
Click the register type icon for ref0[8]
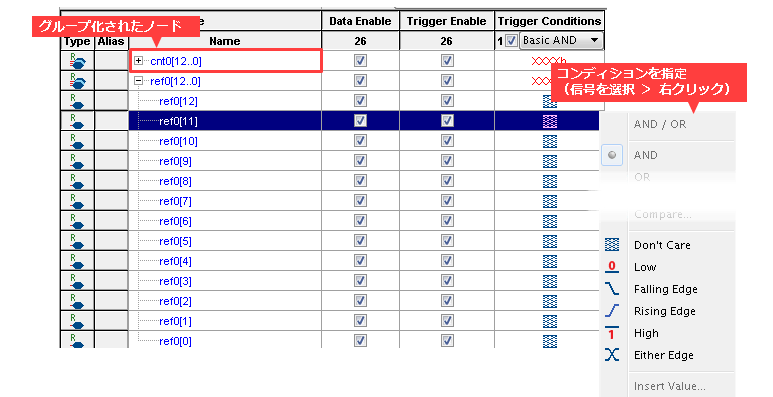pos(76,181)
